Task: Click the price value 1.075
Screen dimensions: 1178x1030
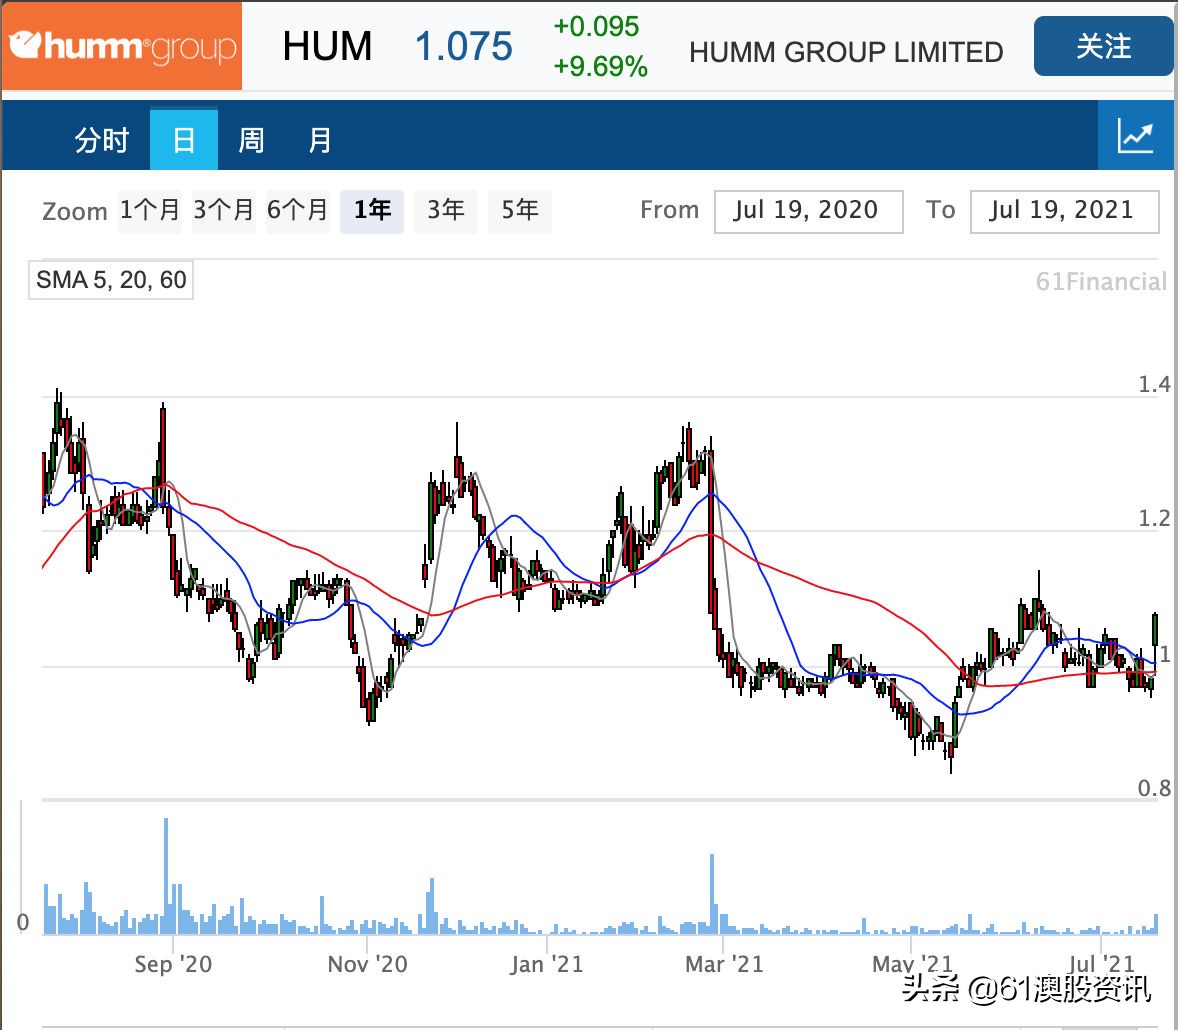Action: pyautogui.click(x=463, y=46)
